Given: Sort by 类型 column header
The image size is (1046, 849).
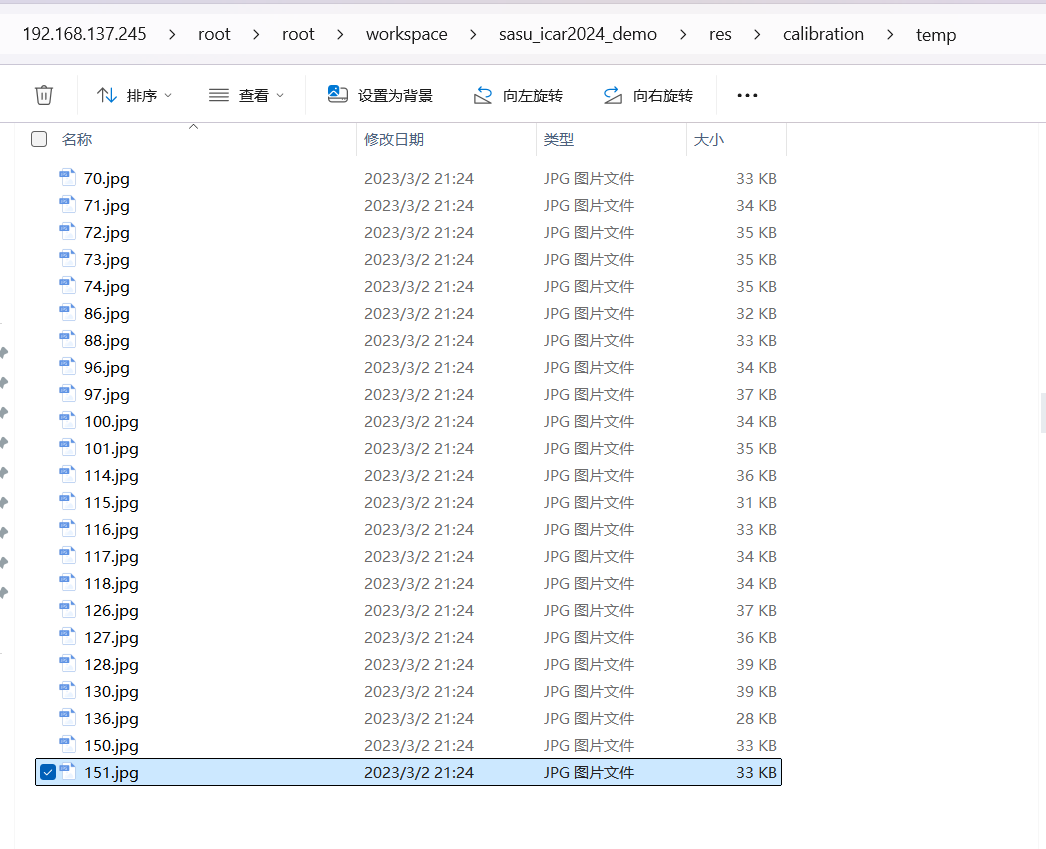Looking at the screenshot, I should [558, 139].
